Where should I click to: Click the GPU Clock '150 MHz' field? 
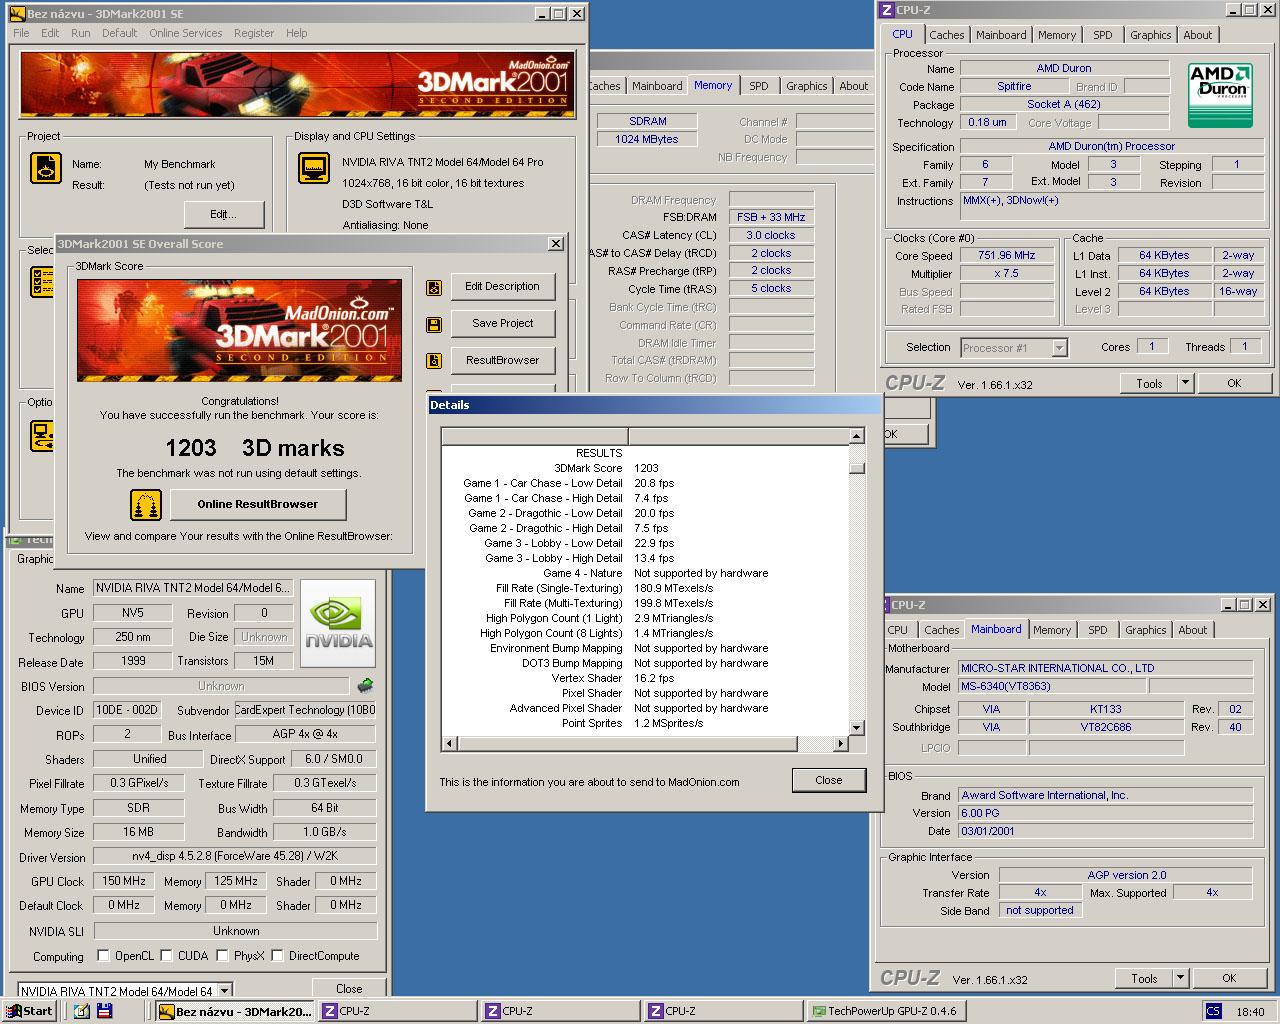[x=123, y=881]
